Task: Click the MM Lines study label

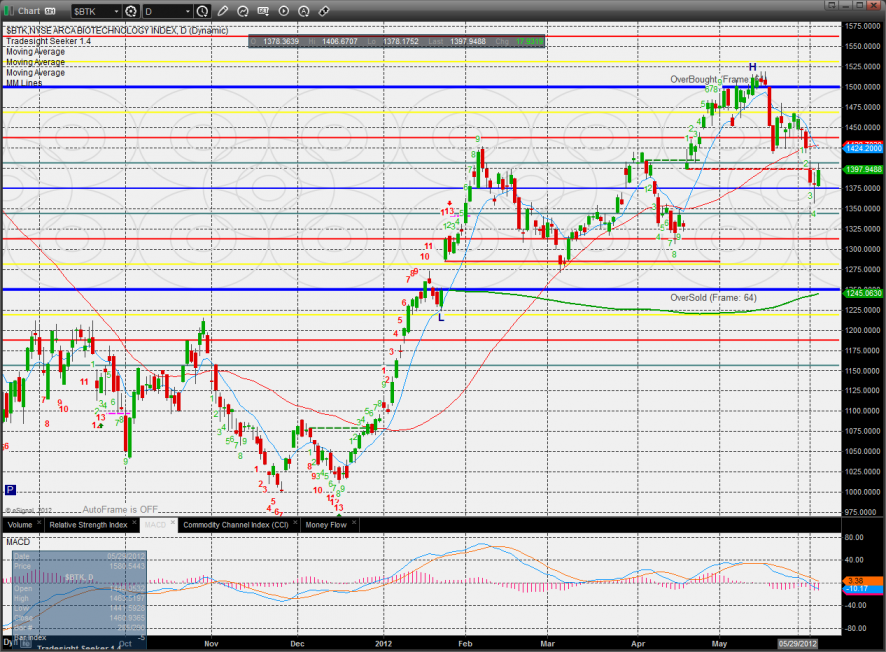Action: pyautogui.click(x=24, y=83)
